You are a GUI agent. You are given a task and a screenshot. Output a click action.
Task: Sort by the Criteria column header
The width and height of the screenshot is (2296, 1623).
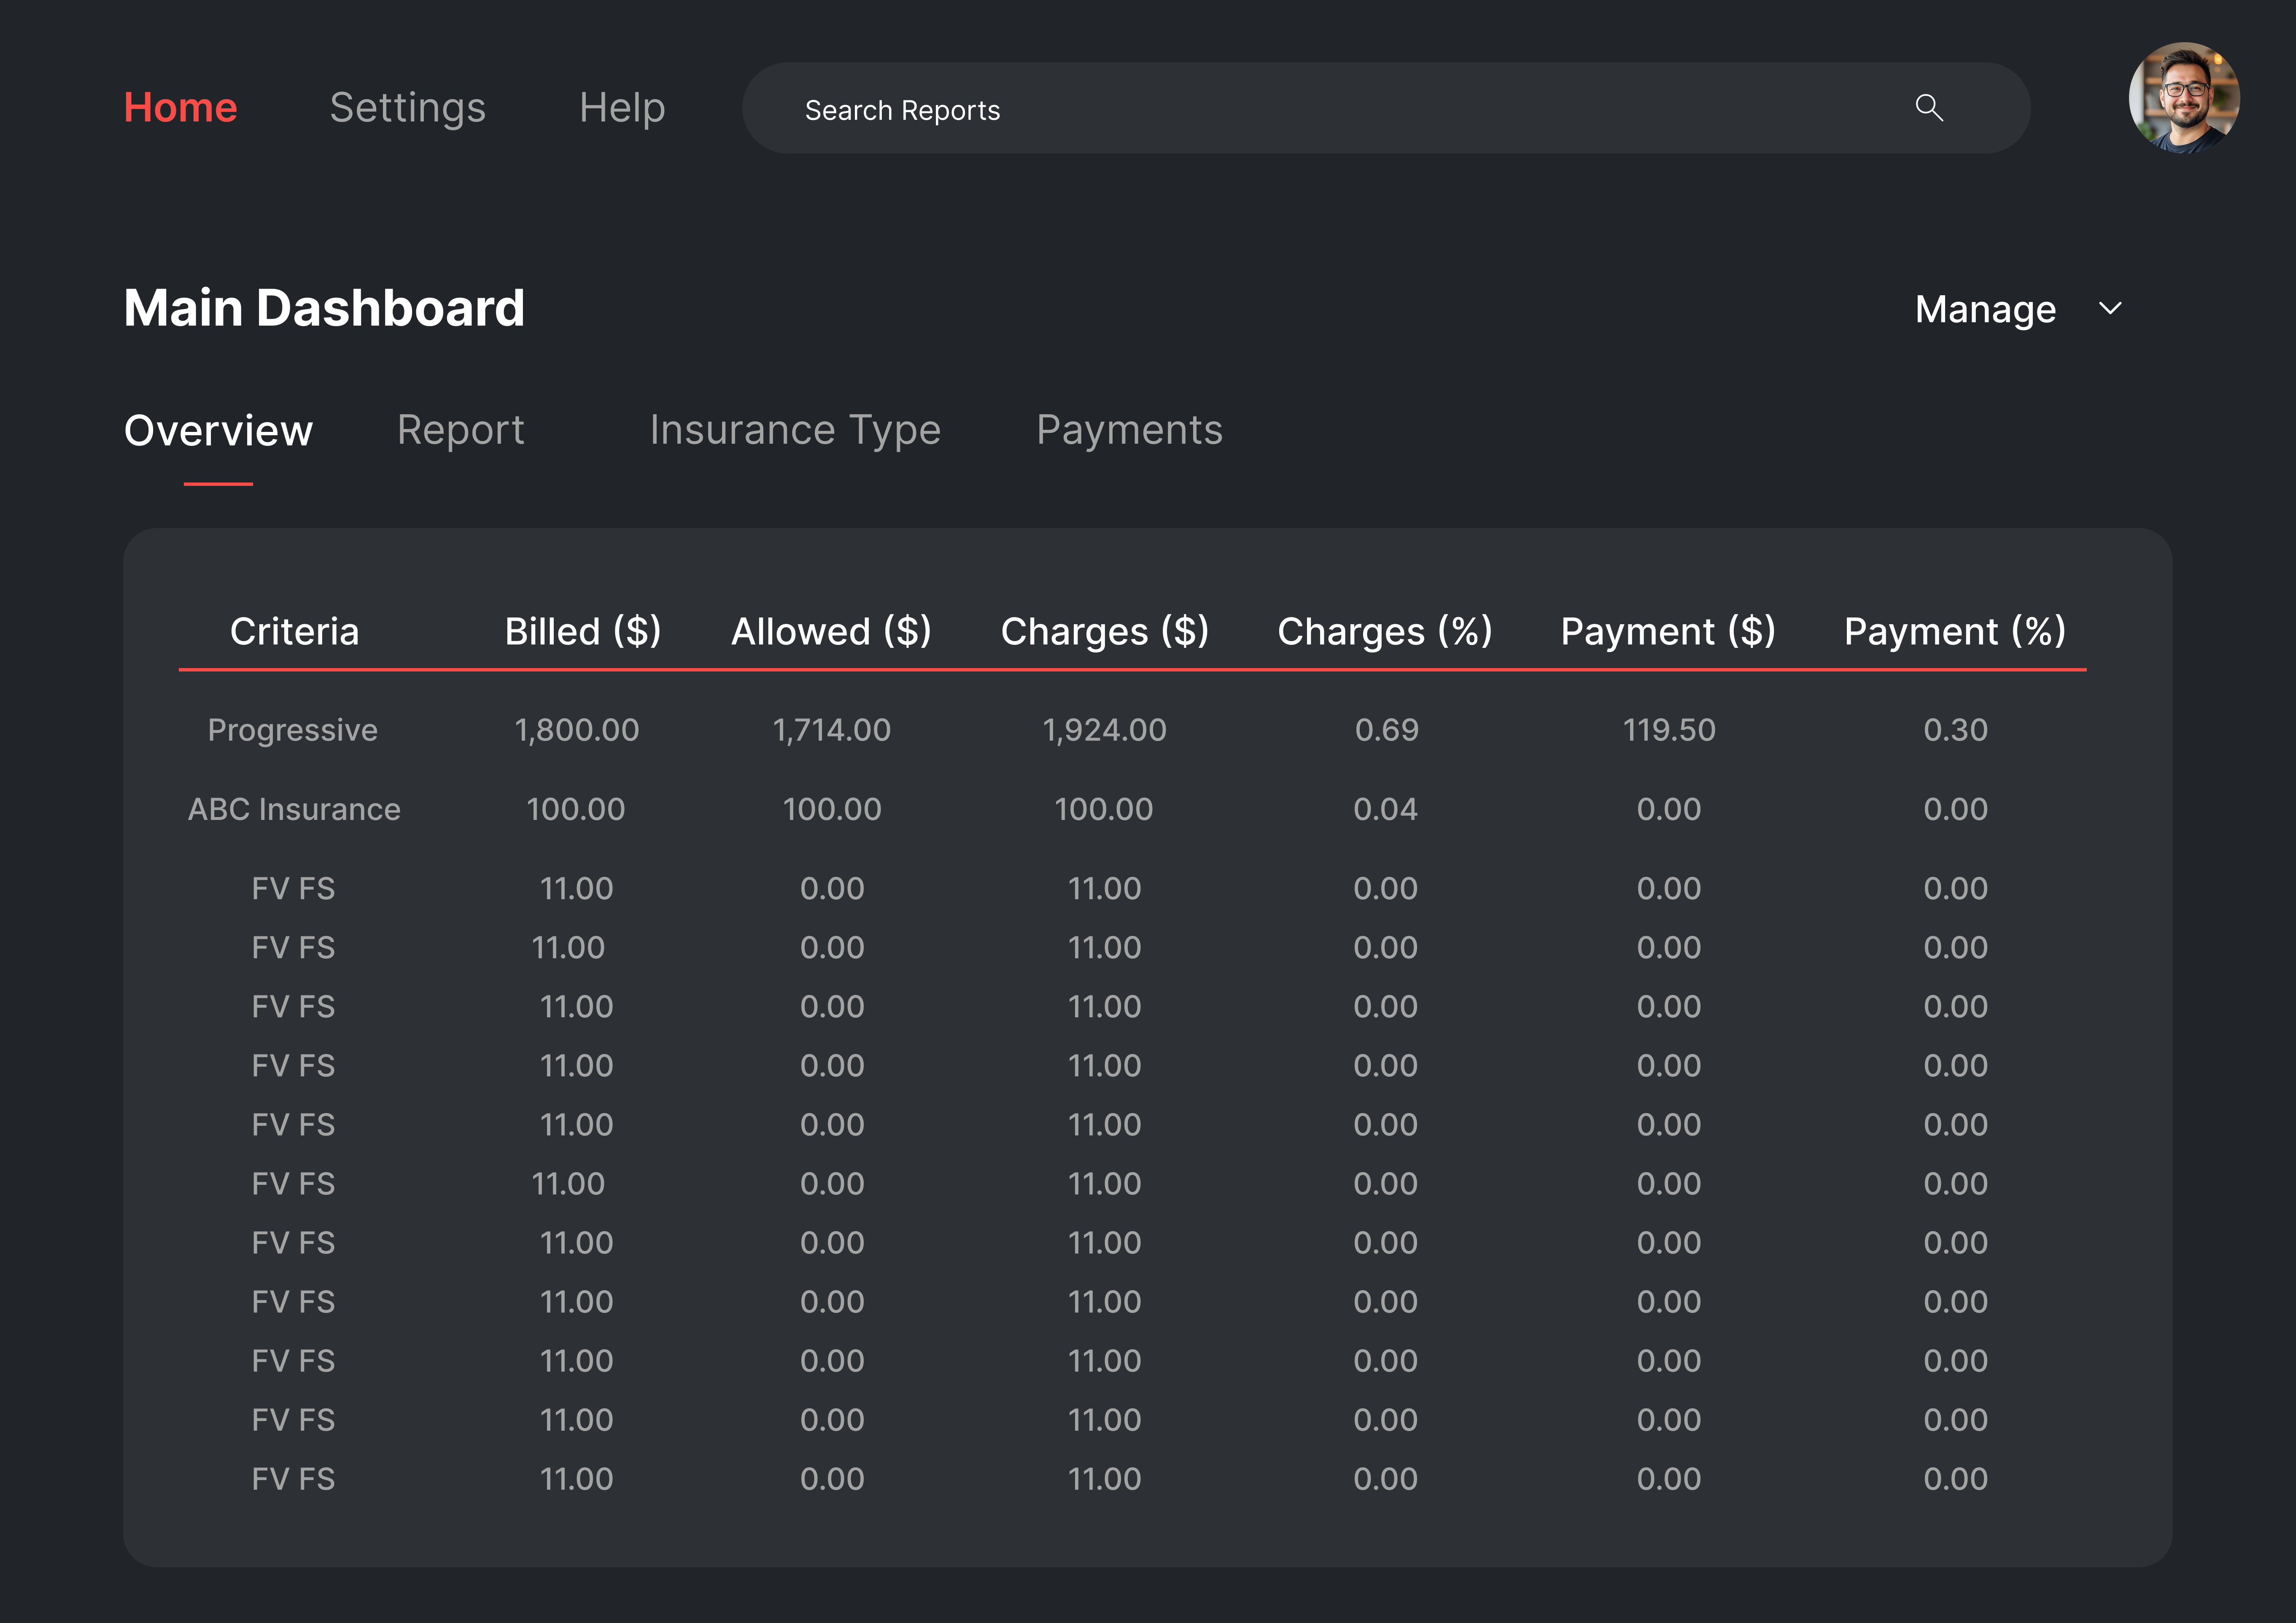click(294, 632)
